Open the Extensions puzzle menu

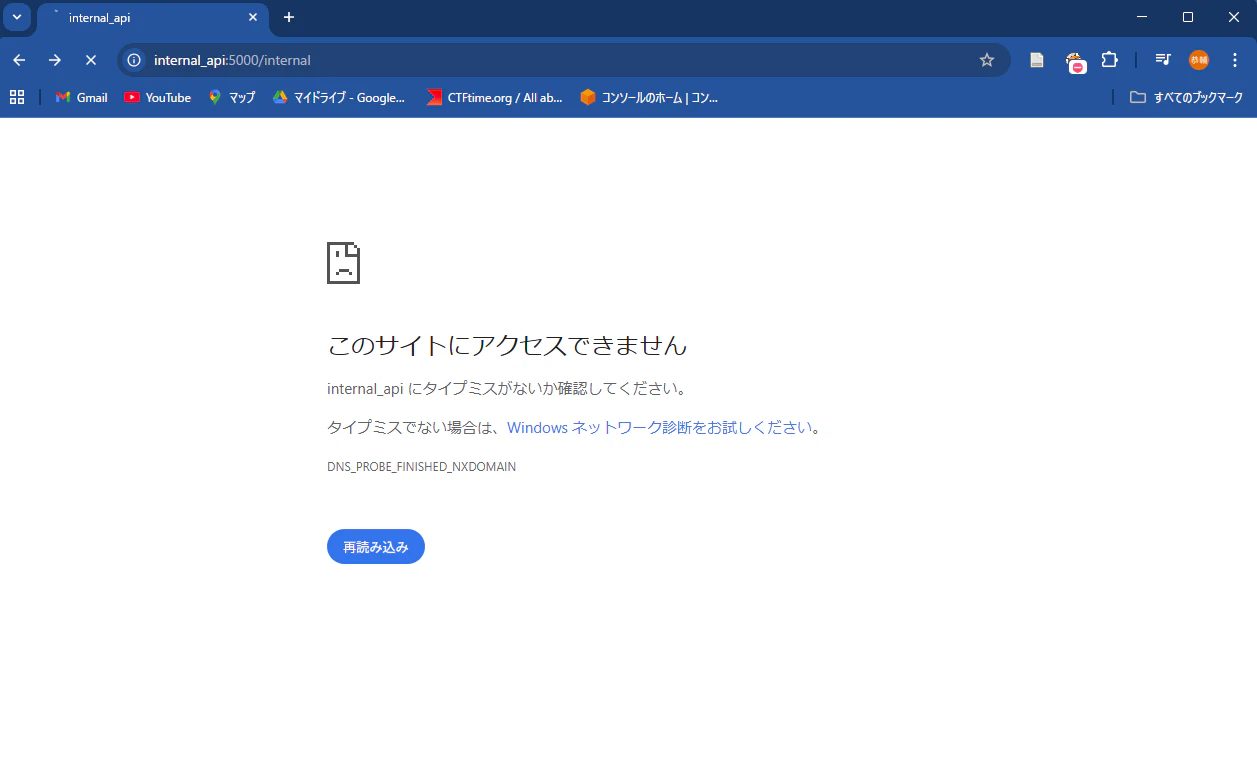(1109, 60)
